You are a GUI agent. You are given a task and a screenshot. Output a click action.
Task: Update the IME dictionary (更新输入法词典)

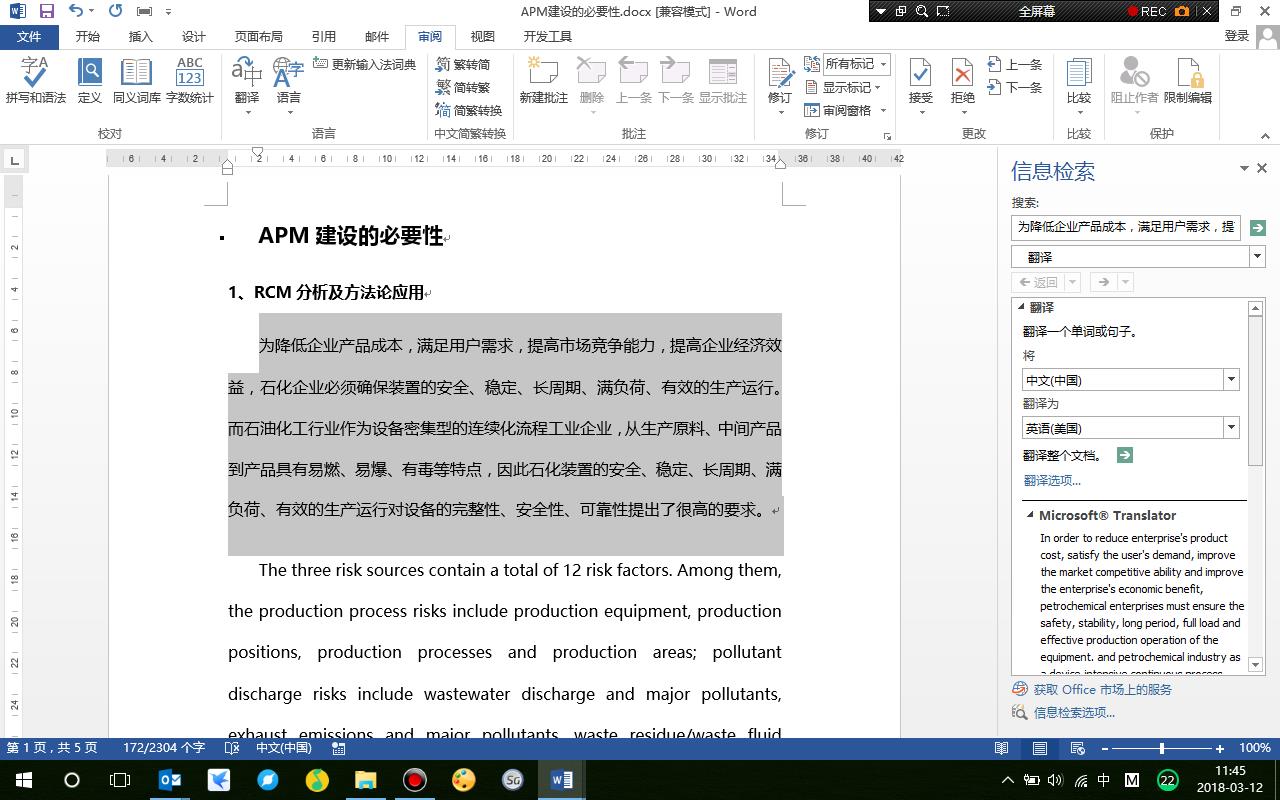(364, 64)
